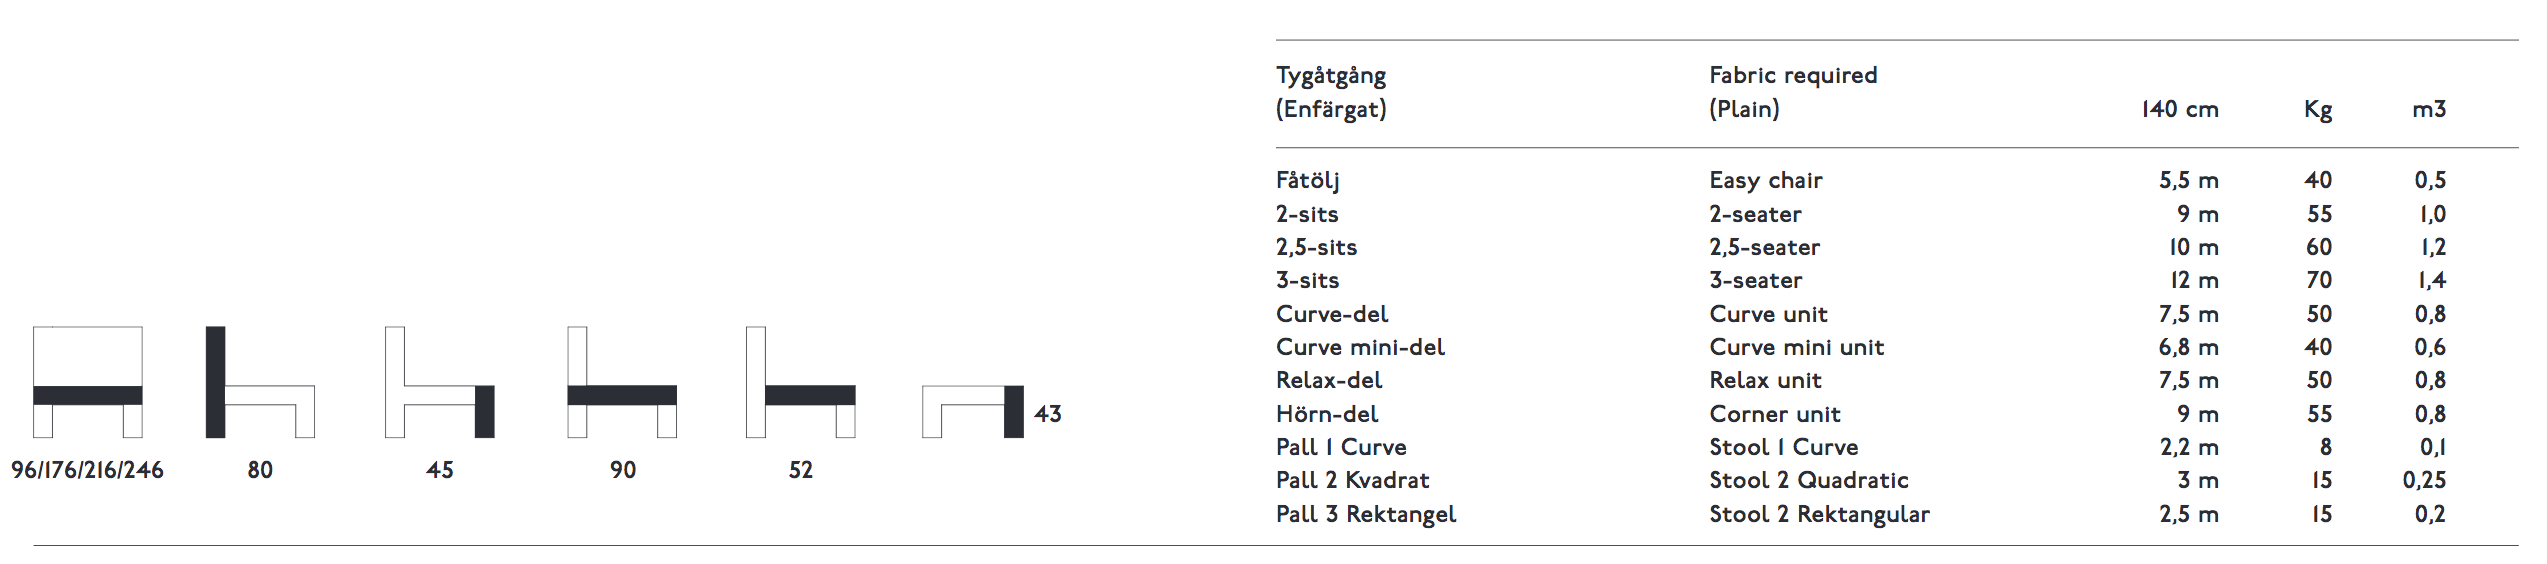Click the sofa width diagram labeled 96/176/216/246
This screenshot has height=564, width=2547.
pyautogui.click(x=88, y=381)
